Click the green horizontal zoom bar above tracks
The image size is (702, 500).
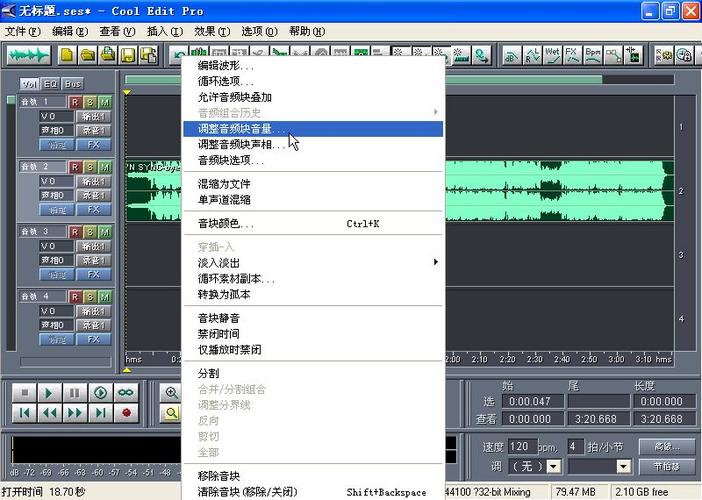point(364,80)
